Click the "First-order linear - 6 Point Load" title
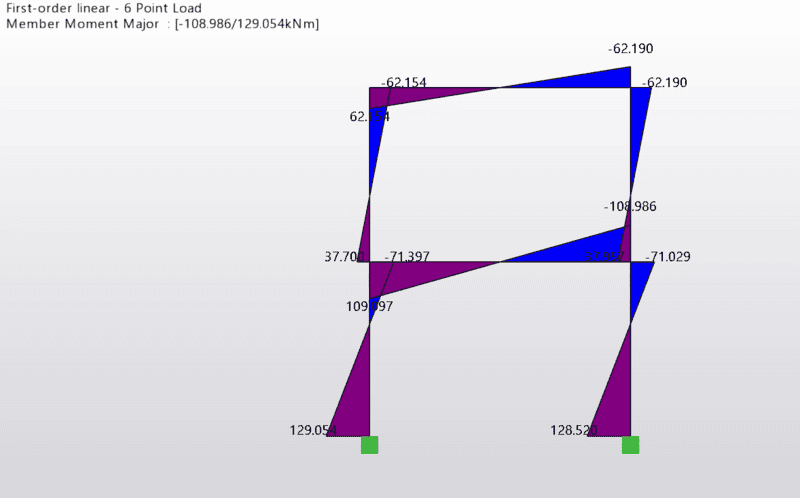Viewport: 800px width, 498px height. 104,8
